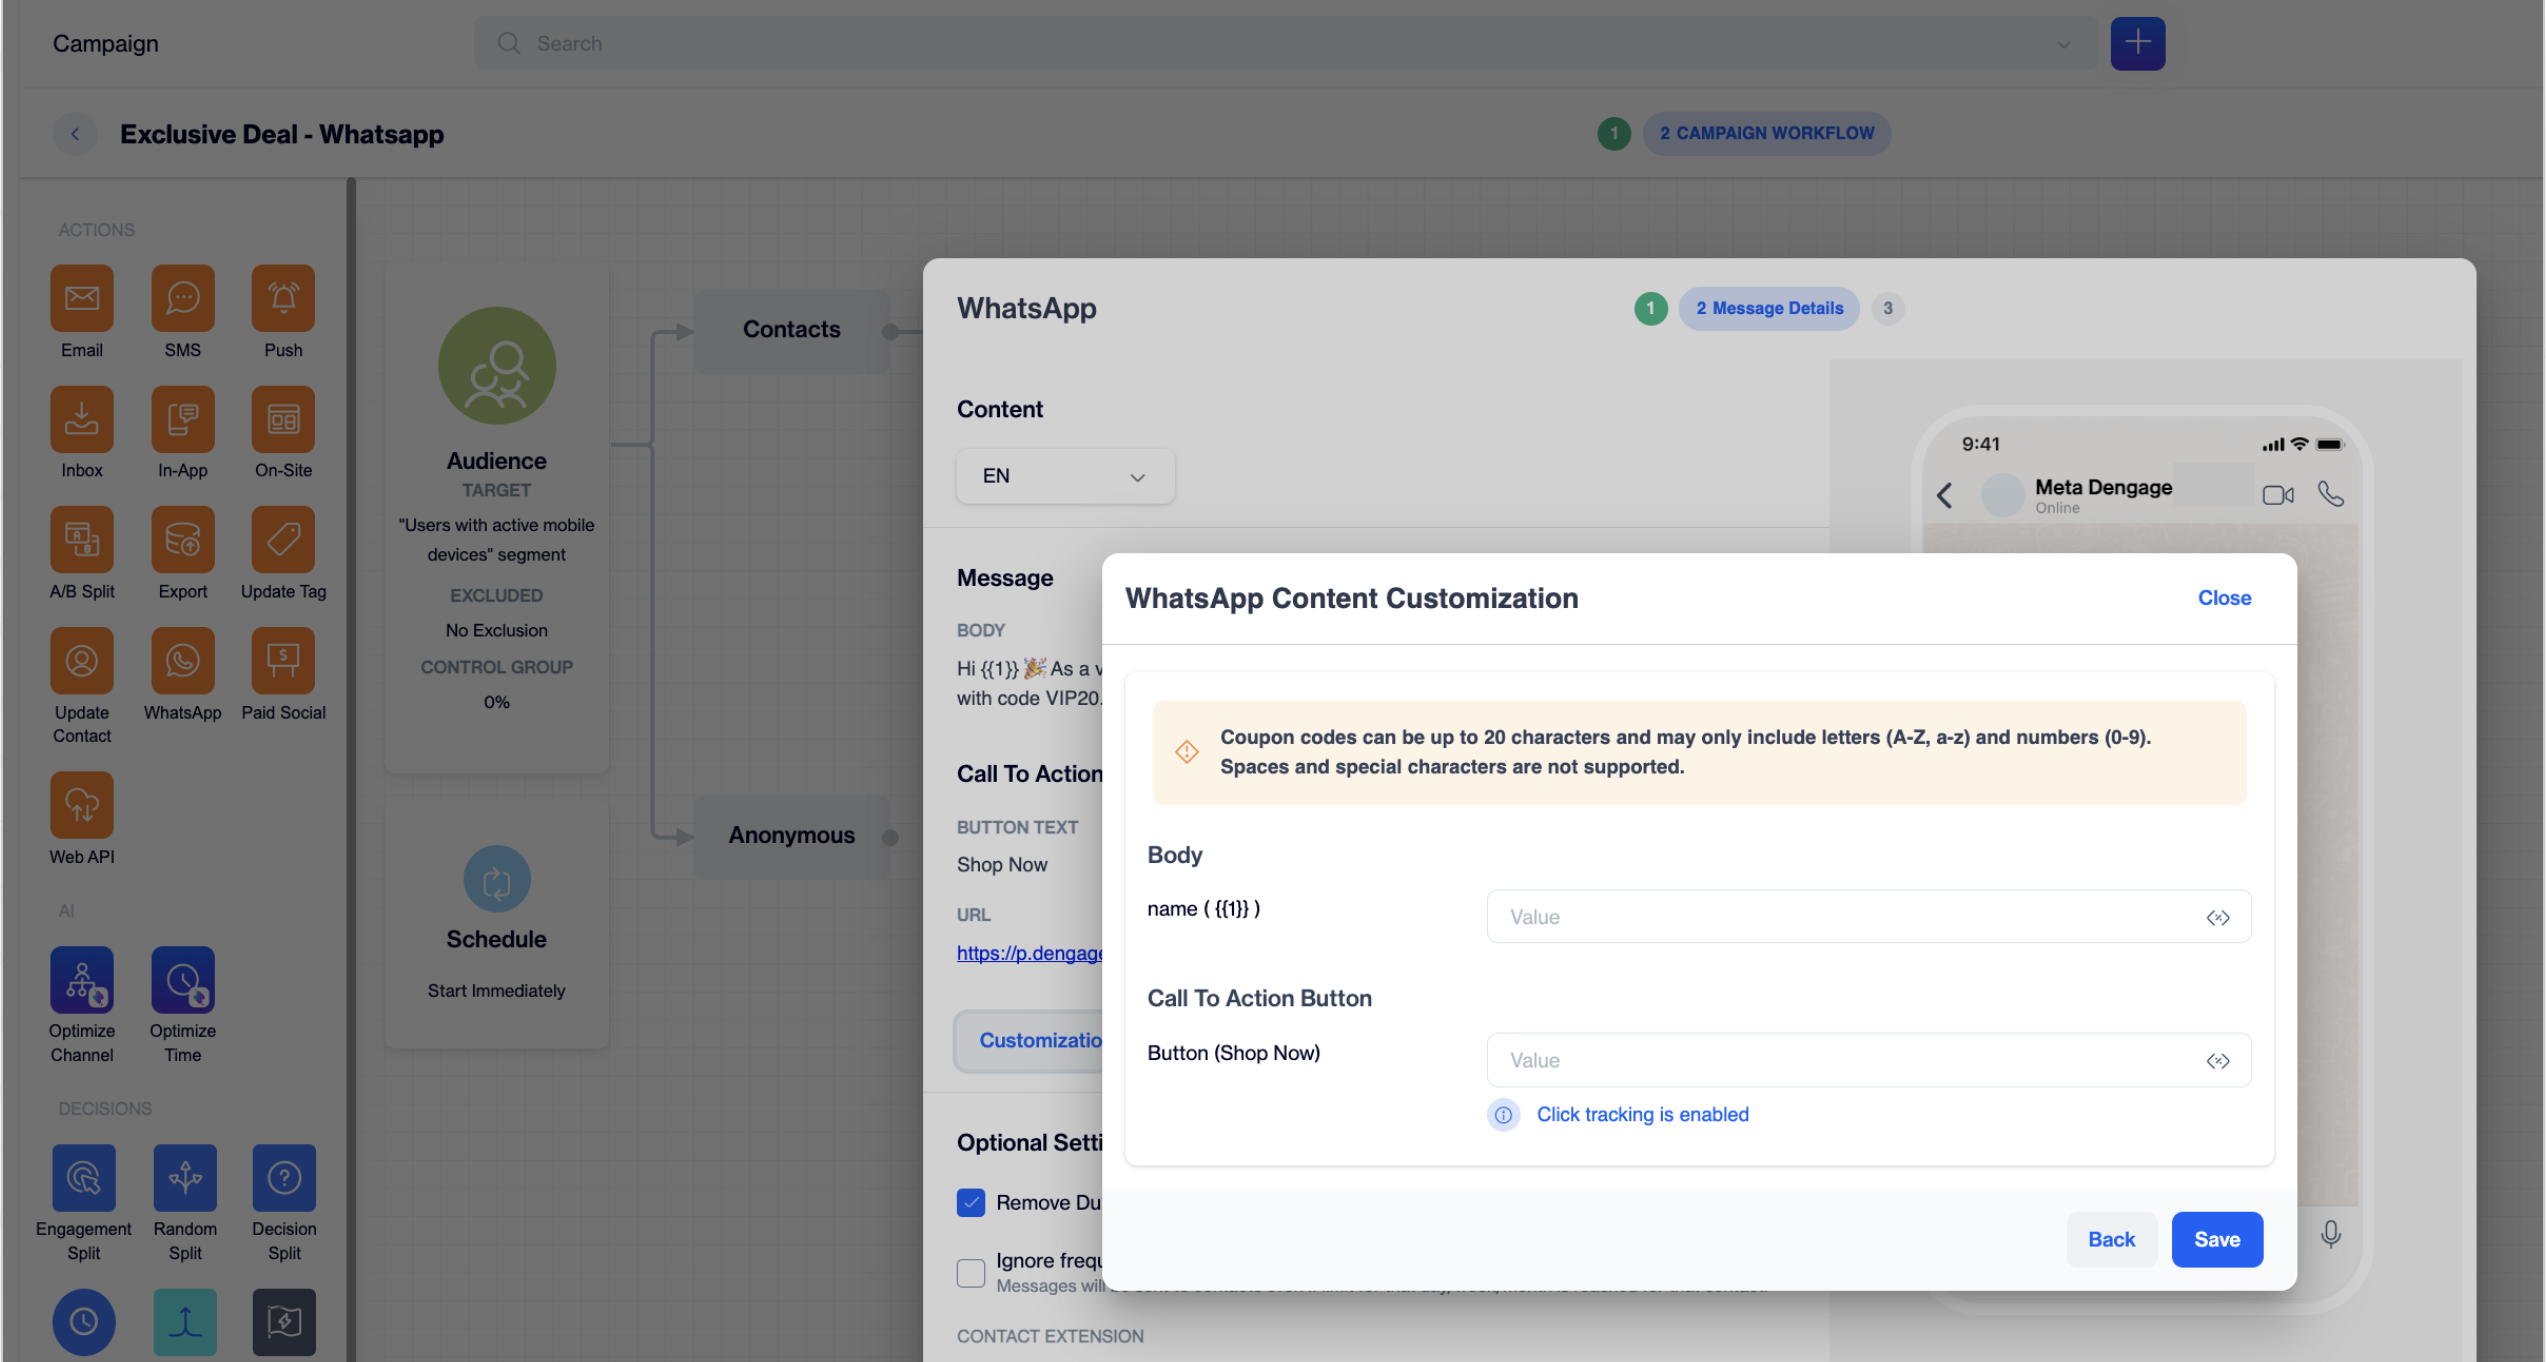Click the Back button in dialog
Image resolution: width=2546 pixels, height=1362 pixels.
tap(2111, 1240)
